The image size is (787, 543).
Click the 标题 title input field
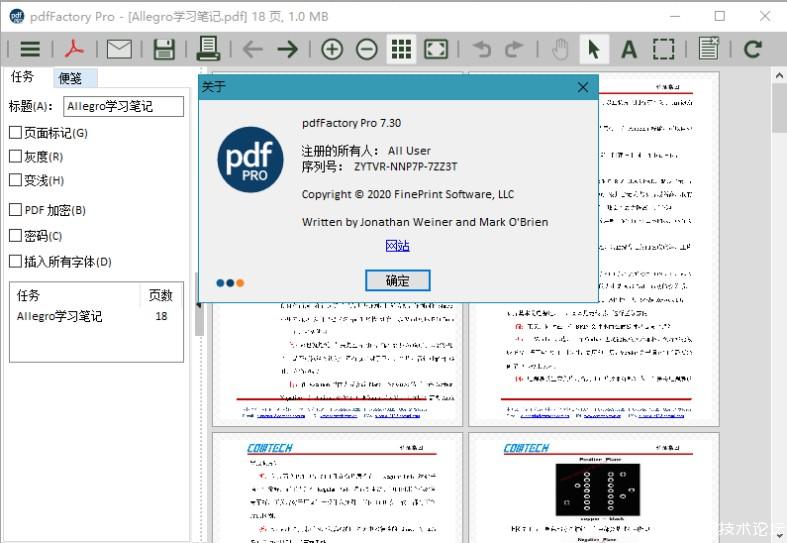(123, 106)
